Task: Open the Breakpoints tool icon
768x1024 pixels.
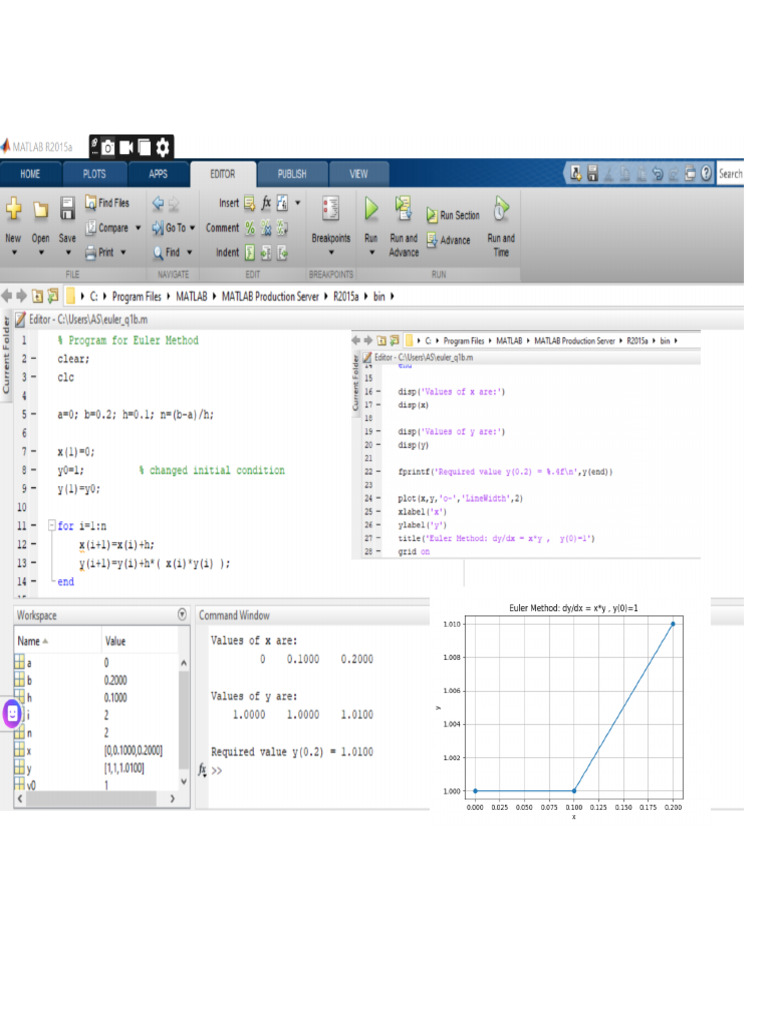Action: 330,209
